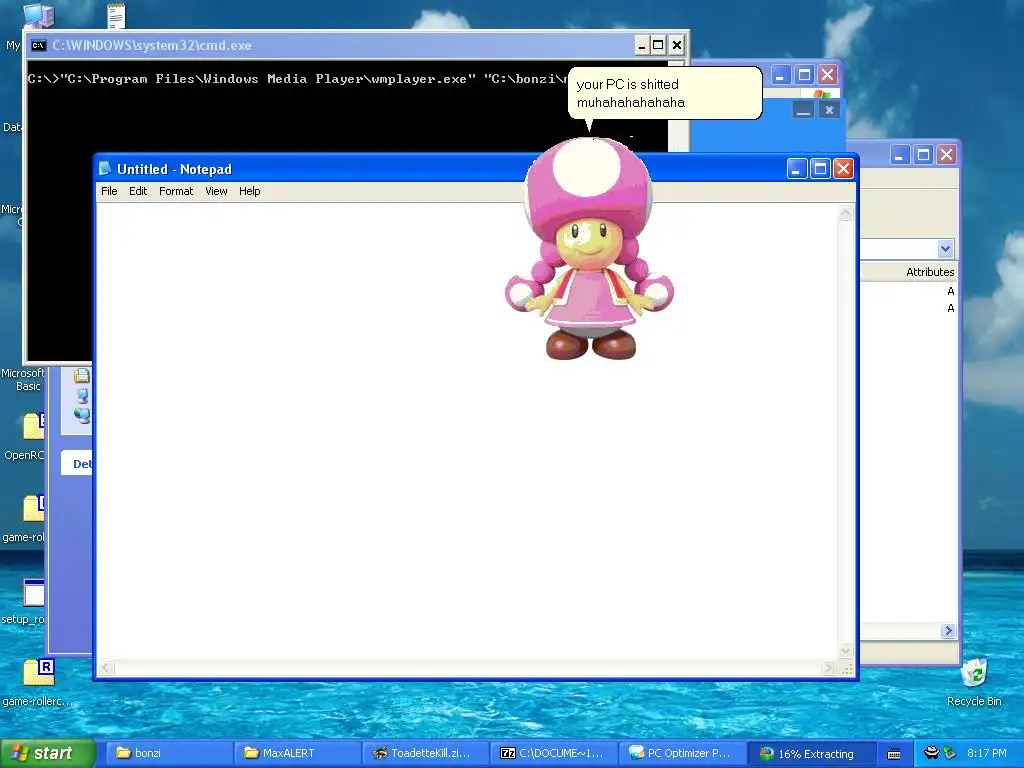This screenshot has width=1024, height=768.
Task: Close the small blue background window
Action: coord(829,110)
